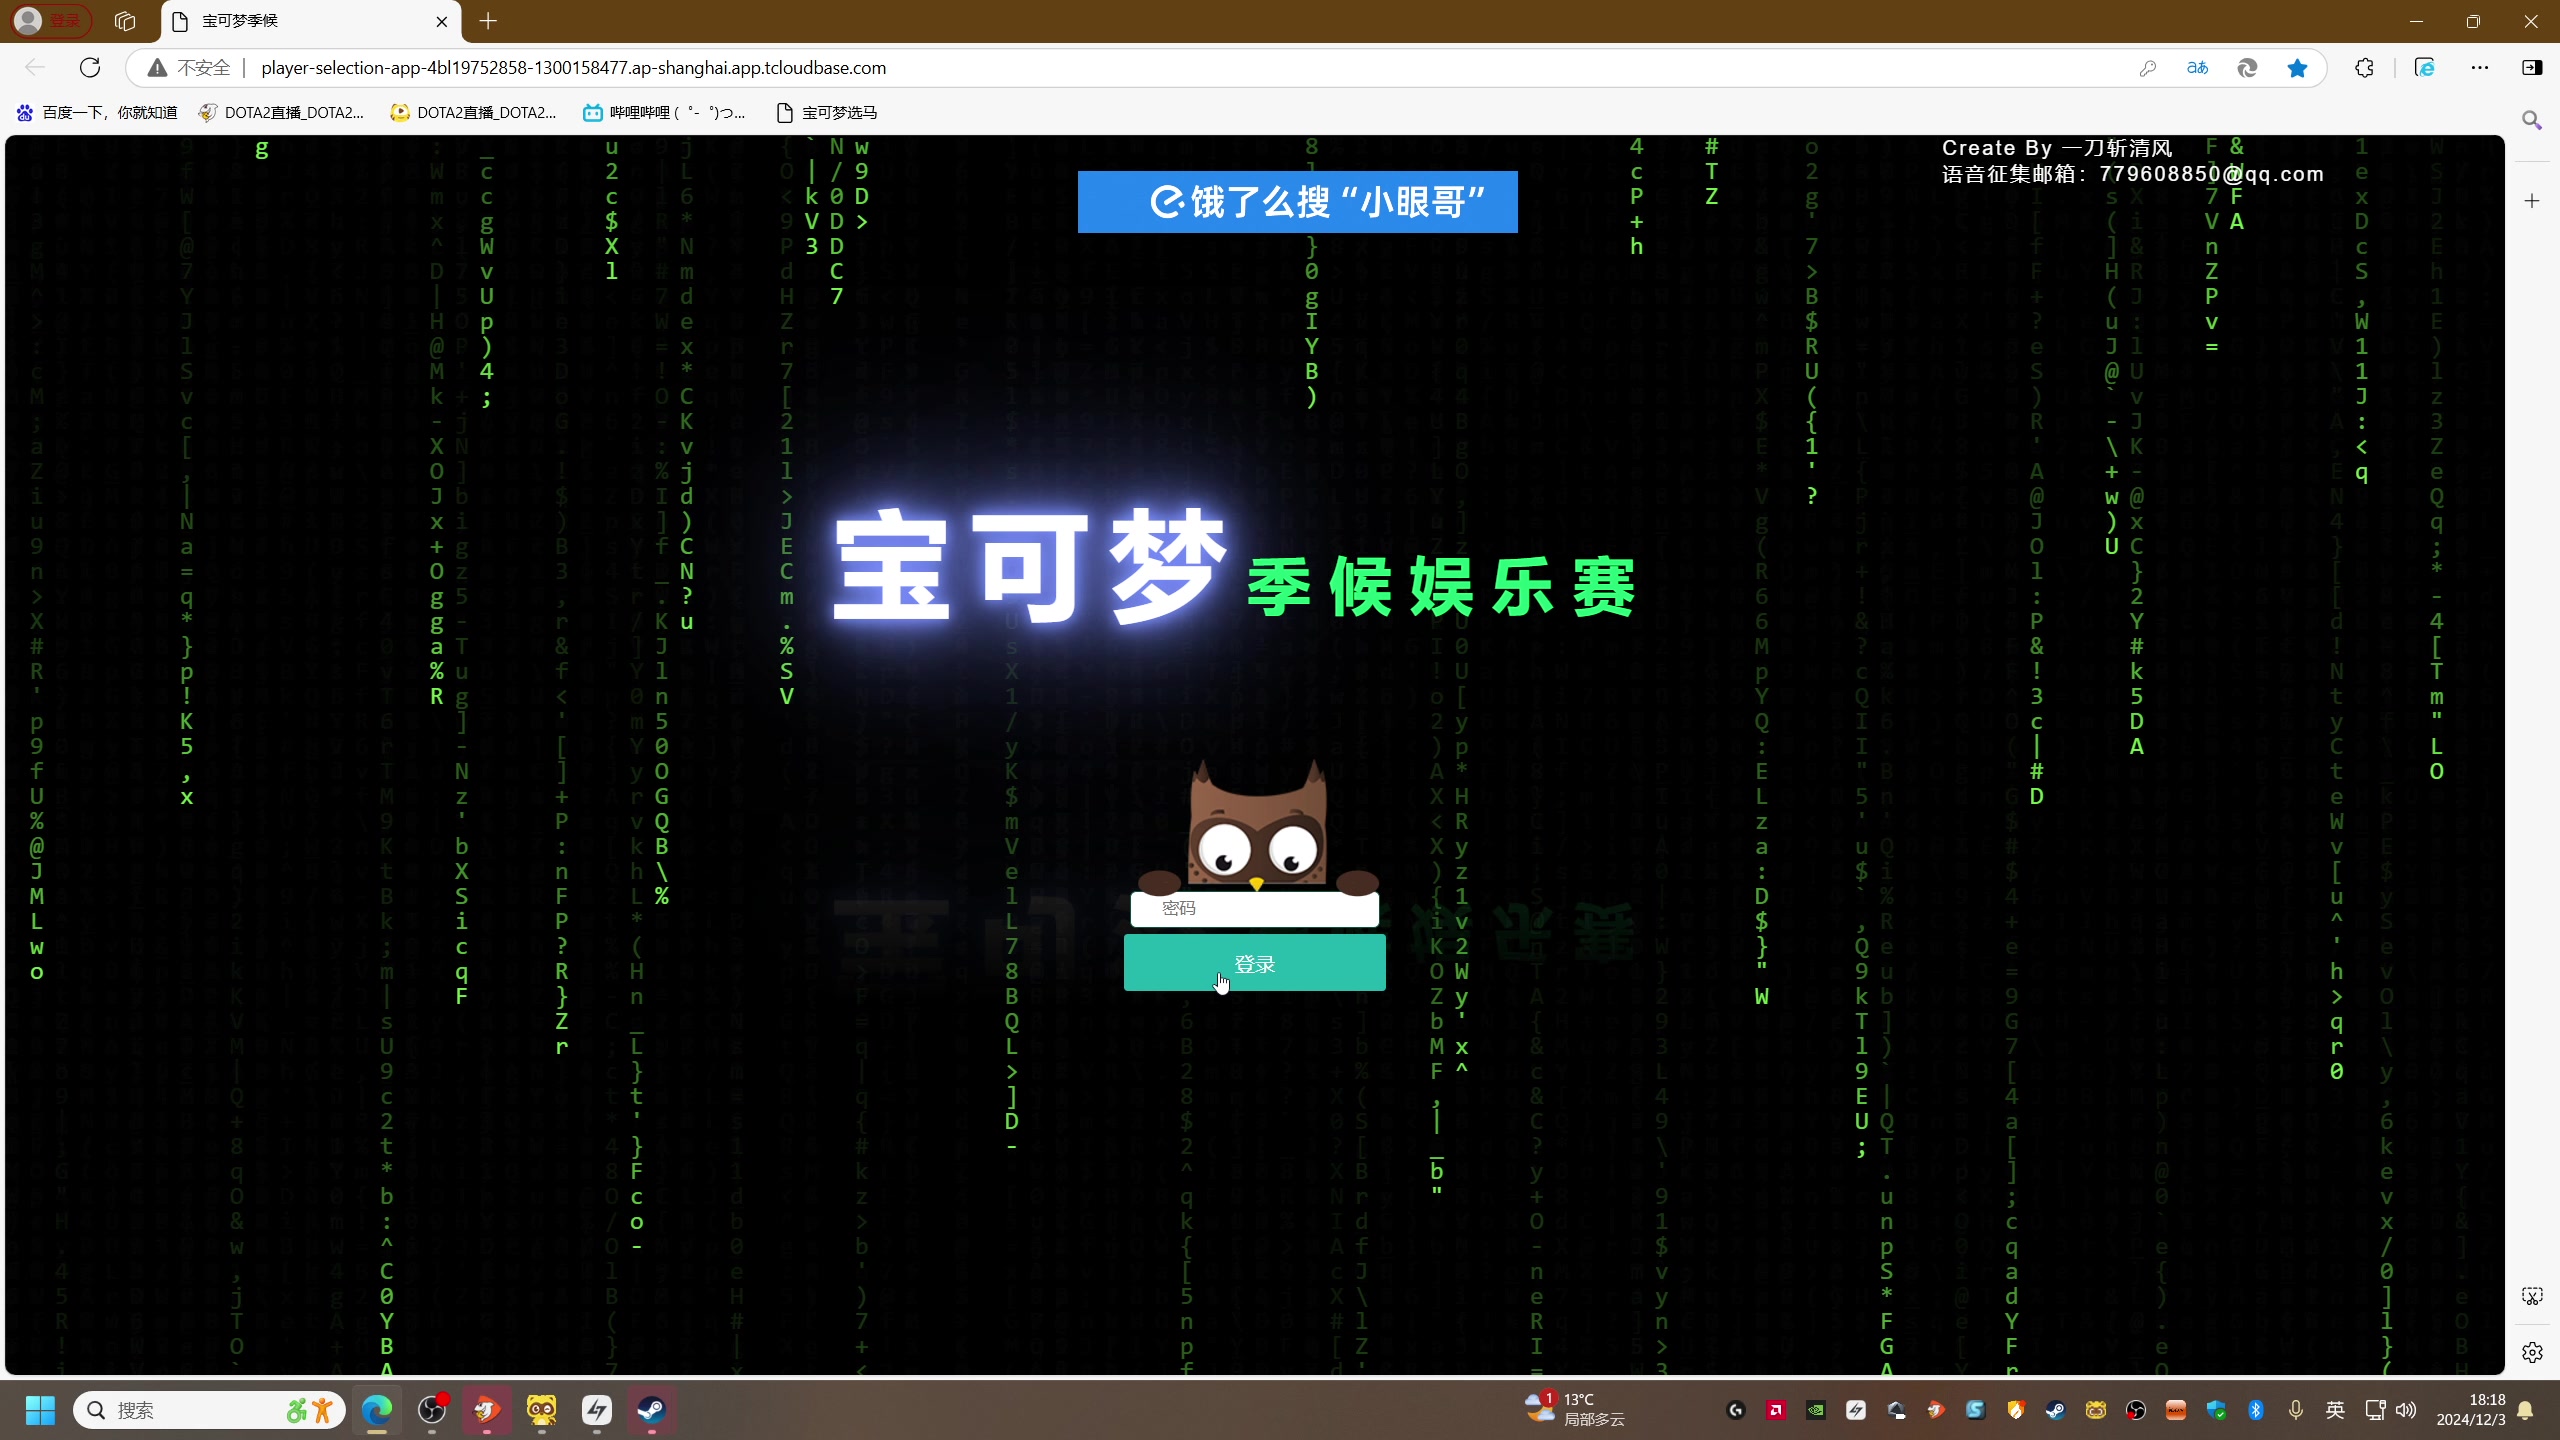The width and height of the screenshot is (2560, 1440).
Task: Close the 宝可梦季候 tab
Action: click(442, 21)
